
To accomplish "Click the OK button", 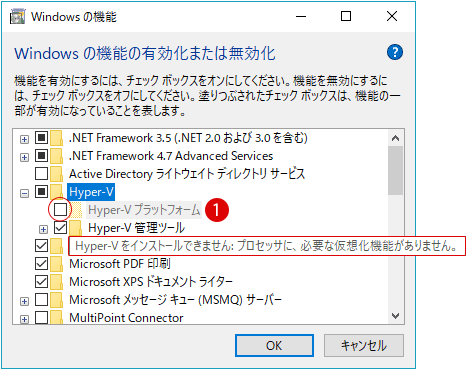I will pos(274,346).
